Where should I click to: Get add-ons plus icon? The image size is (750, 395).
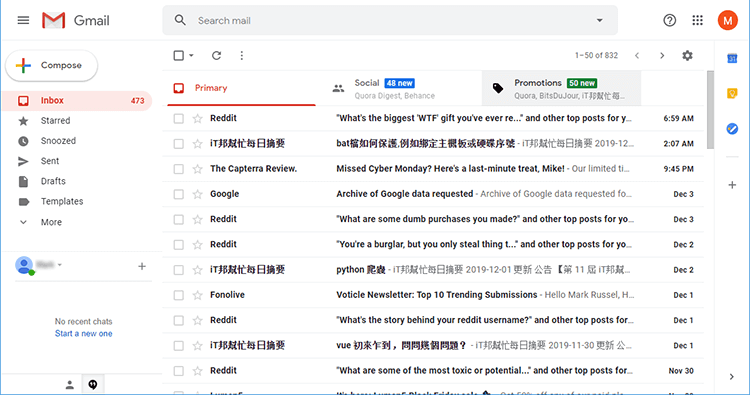point(732,185)
